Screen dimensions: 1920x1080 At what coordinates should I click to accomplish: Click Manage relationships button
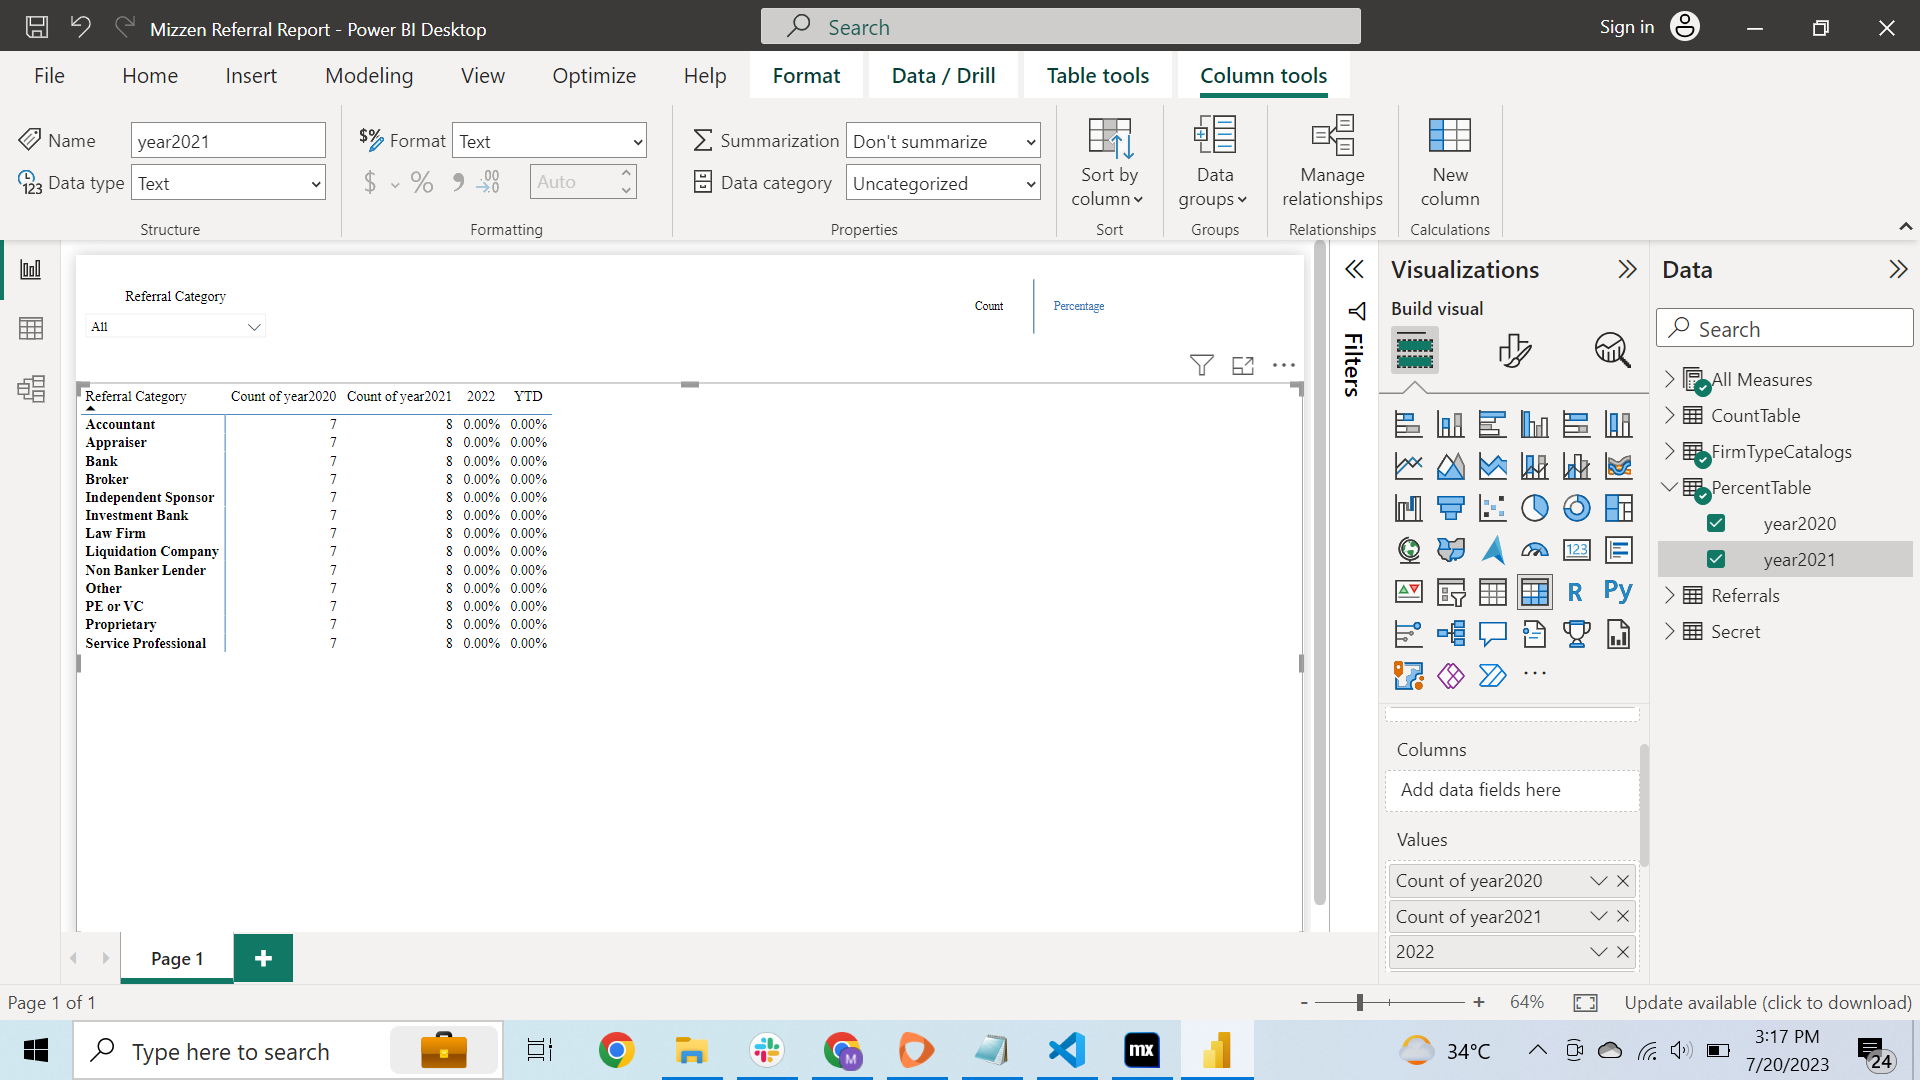click(1332, 163)
